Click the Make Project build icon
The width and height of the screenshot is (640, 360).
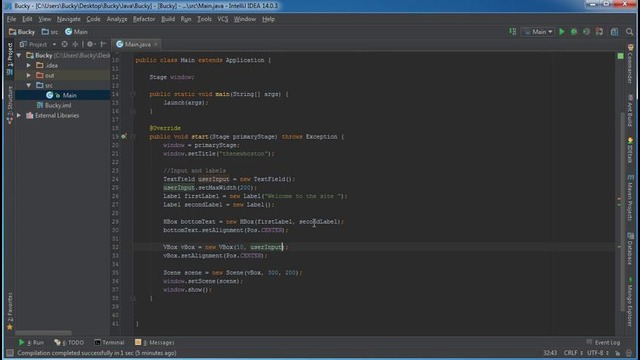pyautogui.click(x=513, y=31)
